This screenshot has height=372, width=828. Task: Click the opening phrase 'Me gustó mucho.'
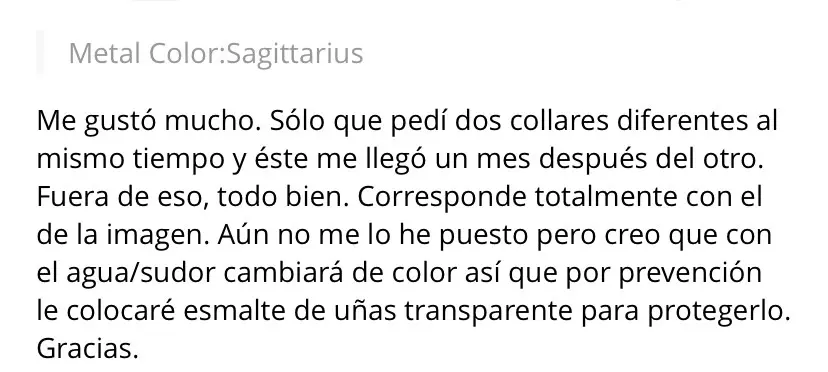click(x=149, y=121)
